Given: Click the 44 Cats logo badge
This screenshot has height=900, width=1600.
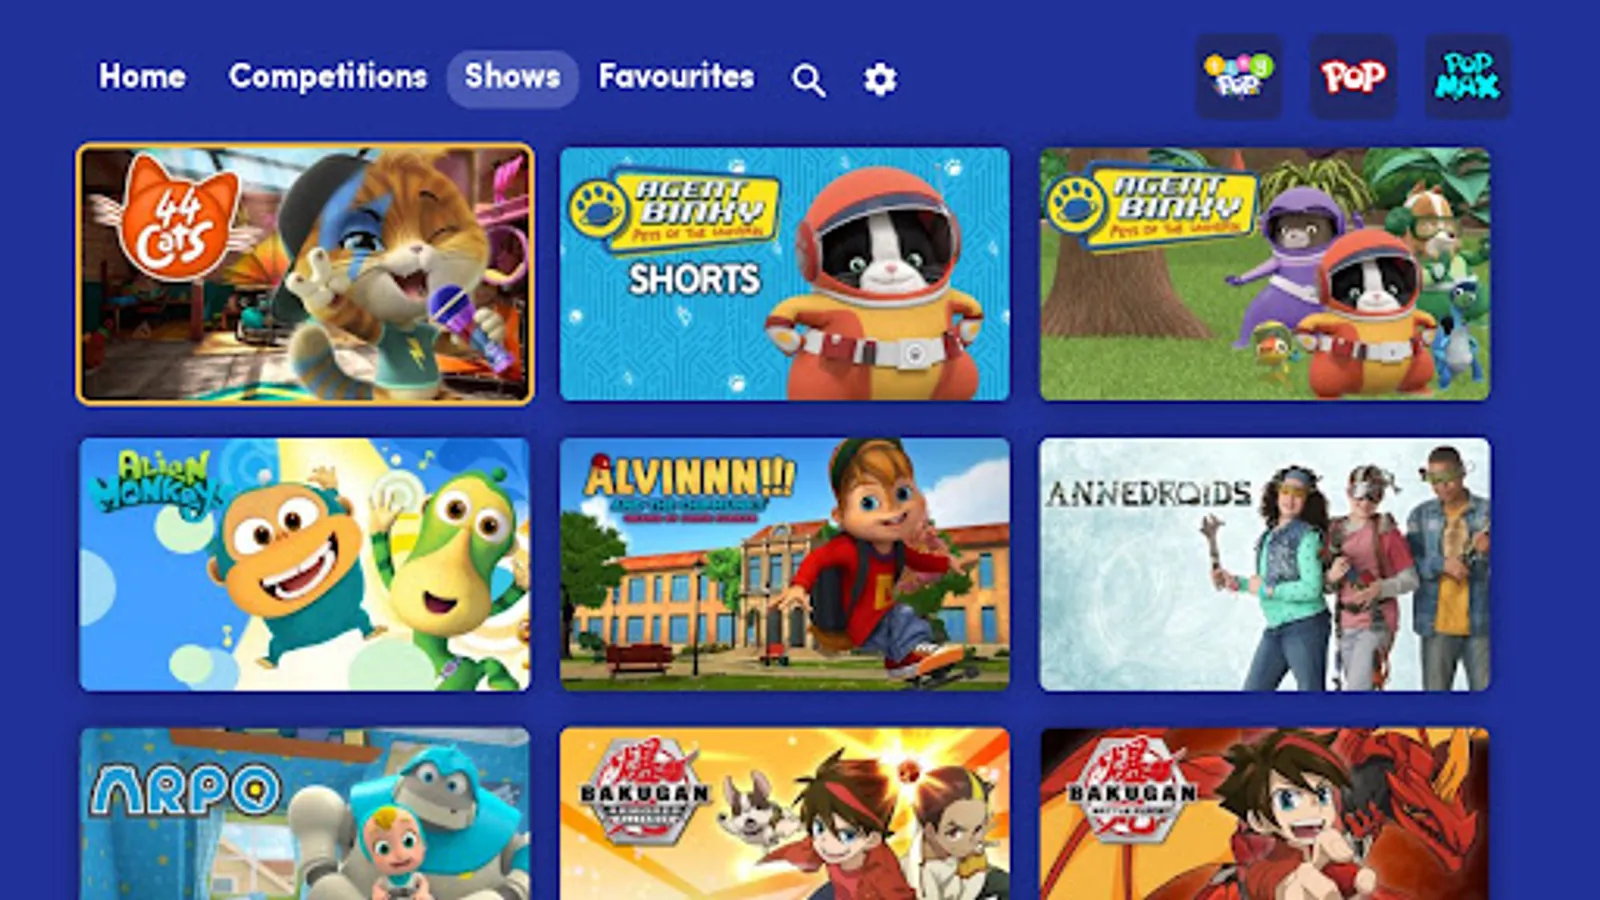Looking at the screenshot, I should tap(172, 218).
